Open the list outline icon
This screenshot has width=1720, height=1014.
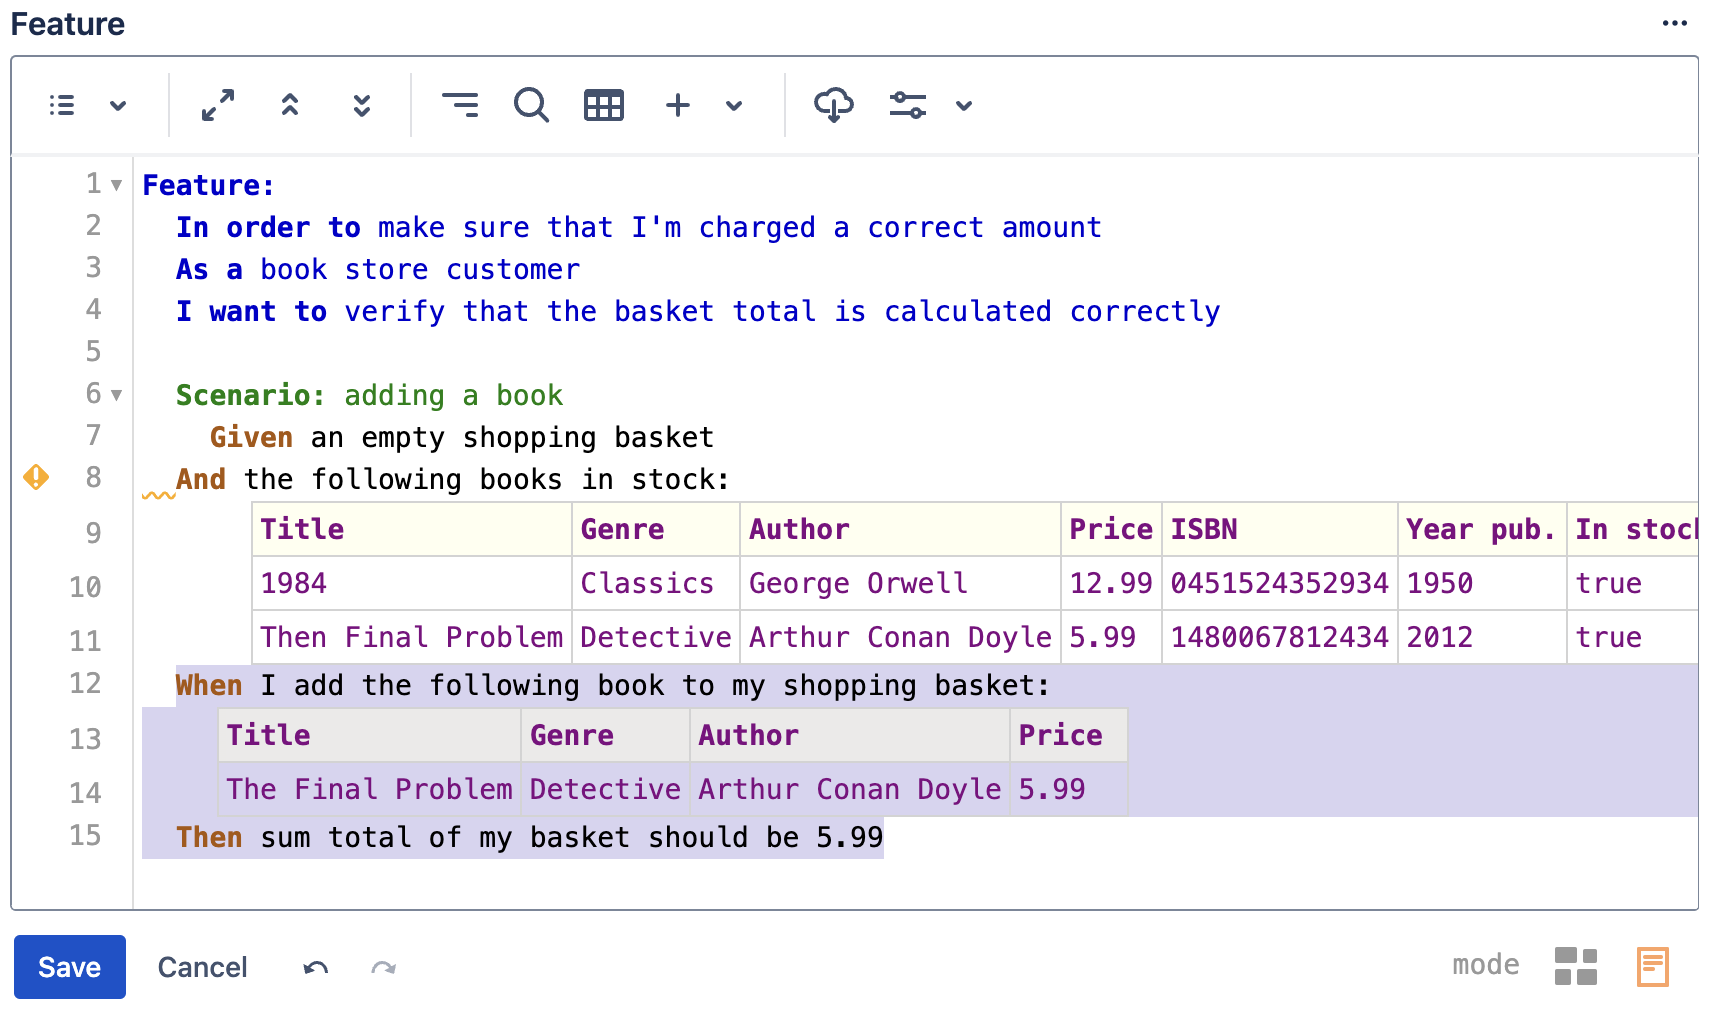62,105
